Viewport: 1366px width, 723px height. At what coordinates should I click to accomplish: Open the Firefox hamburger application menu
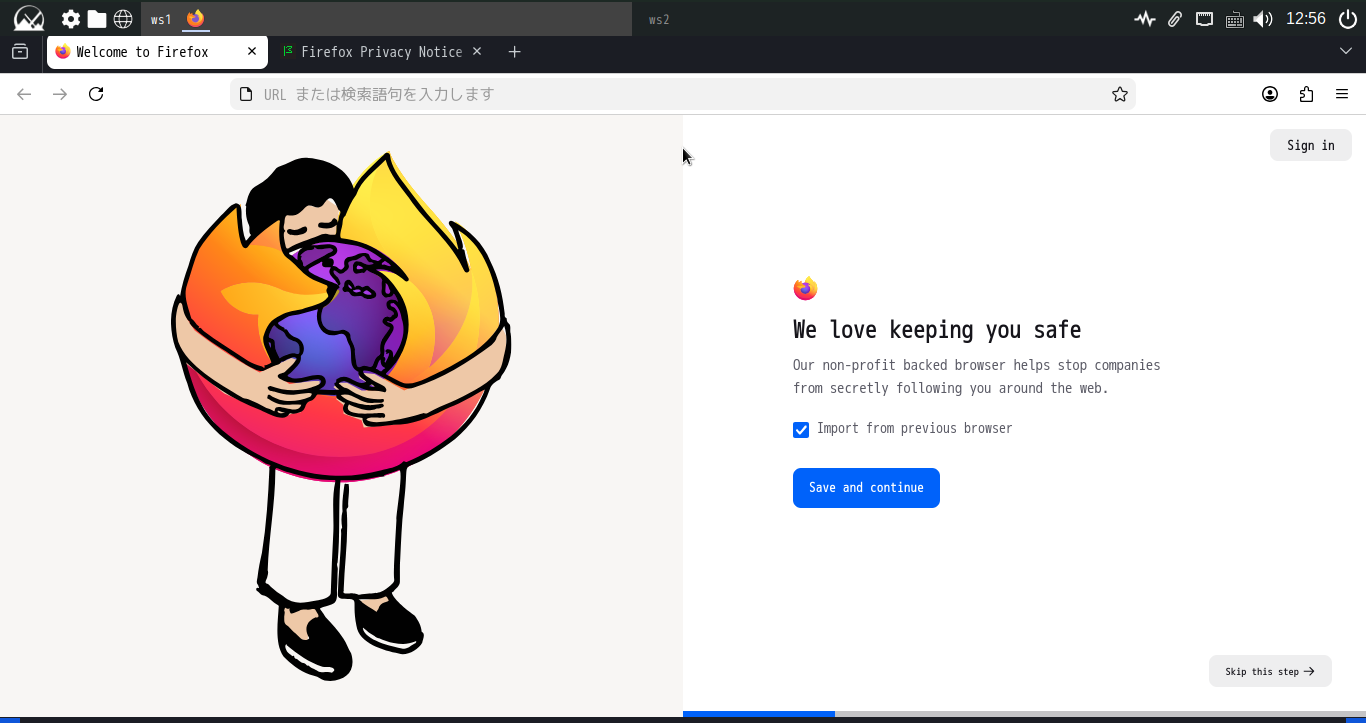pyautogui.click(x=1342, y=94)
